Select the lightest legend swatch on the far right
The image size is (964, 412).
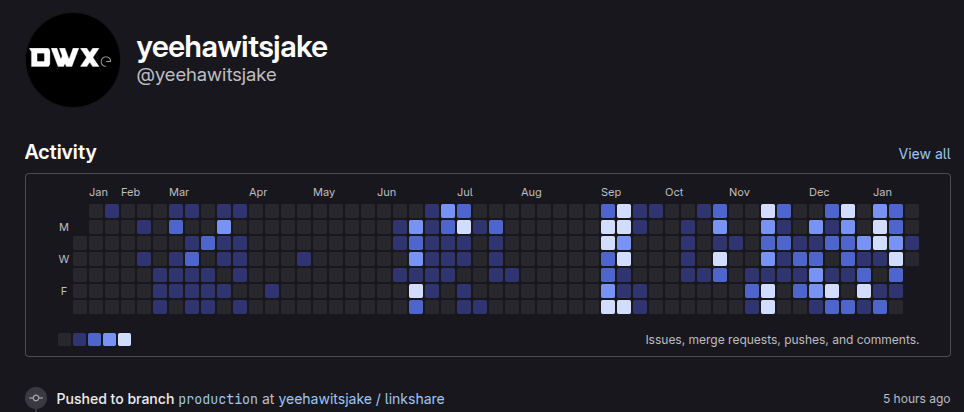[x=125, y=340]
